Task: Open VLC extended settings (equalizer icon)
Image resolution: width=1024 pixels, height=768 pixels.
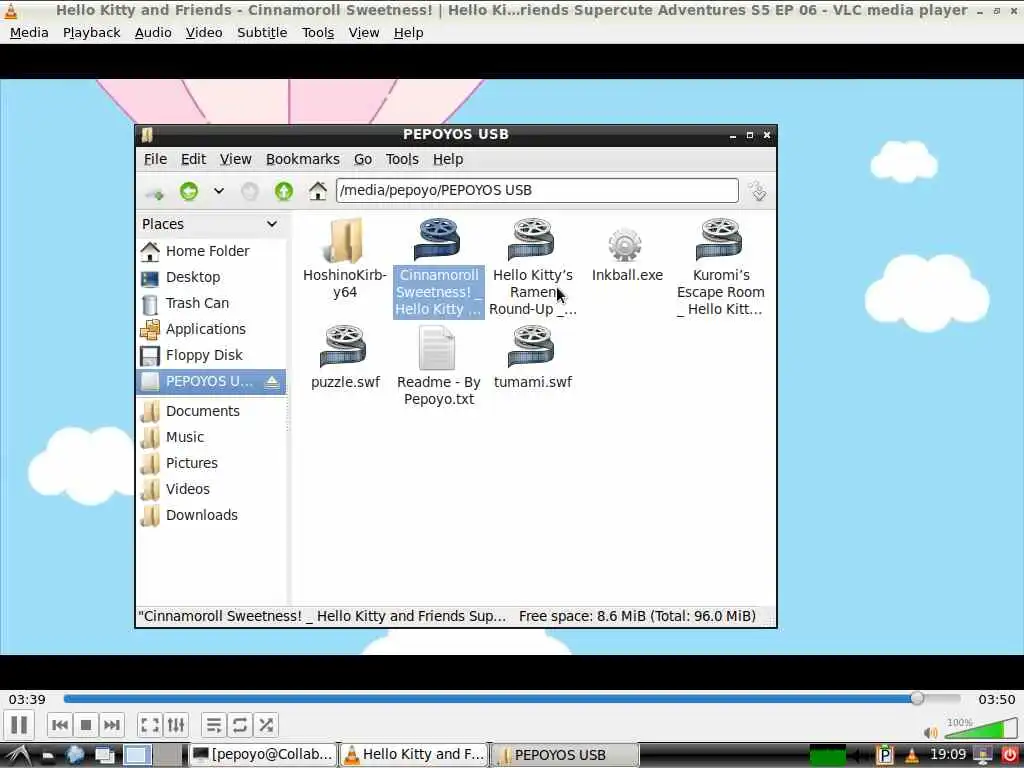Action: point(176,725)
